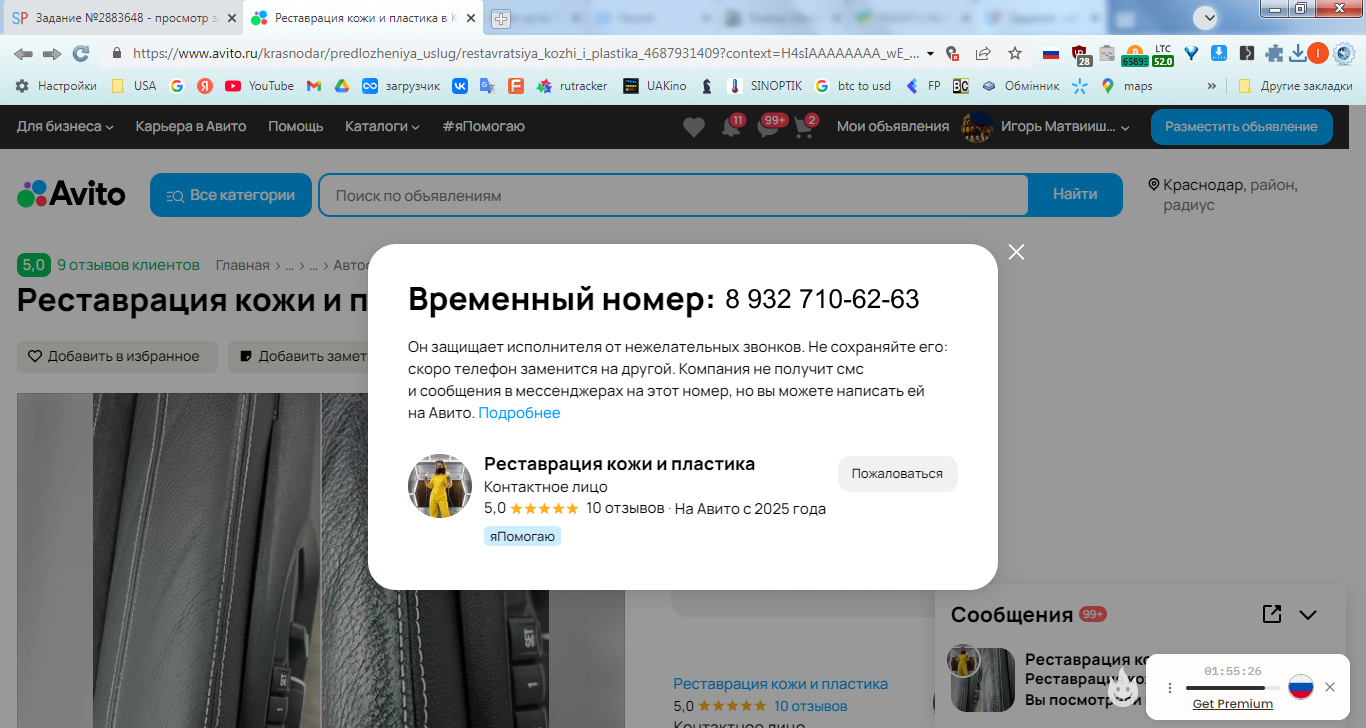Expand the Для бизнеса menu

pyautogui.click(x=65, y=126)
